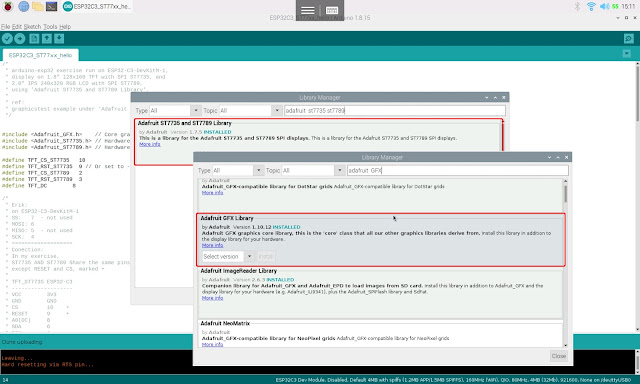Image resolution: width=640 pixels, height=384 pixels.
Task: Select Adafruit ST7735 and ST7789 Library title
Action: [x=184, y=123]
